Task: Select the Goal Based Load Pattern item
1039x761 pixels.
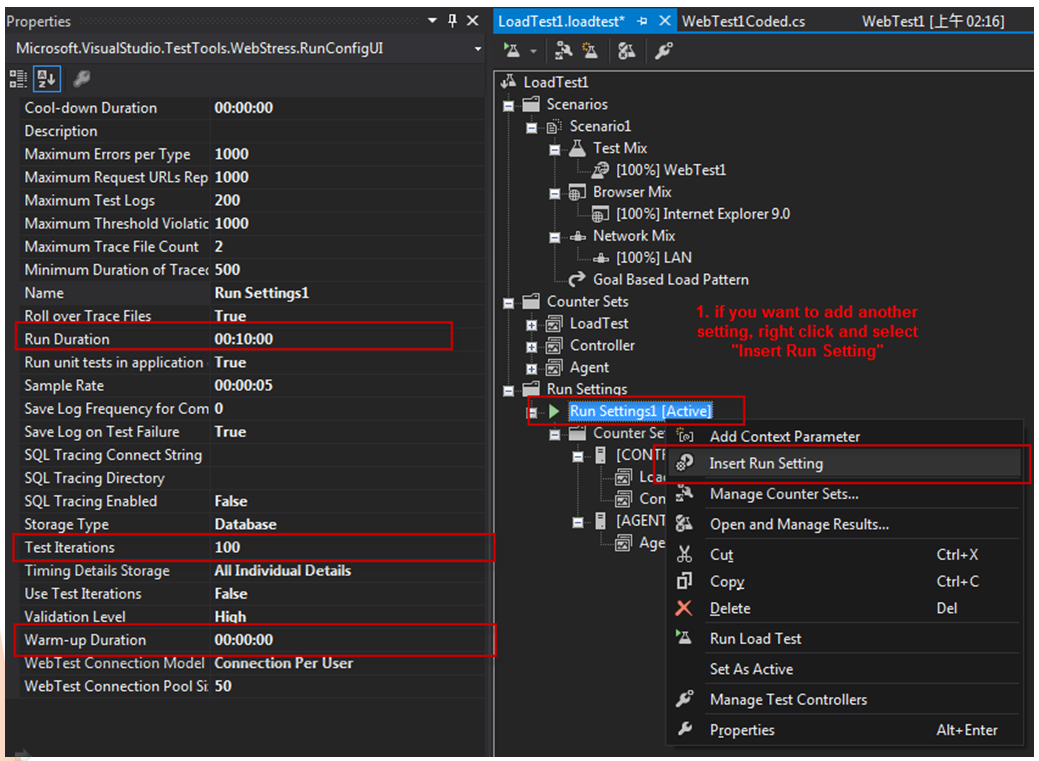Action: click(x=670, y=280)
